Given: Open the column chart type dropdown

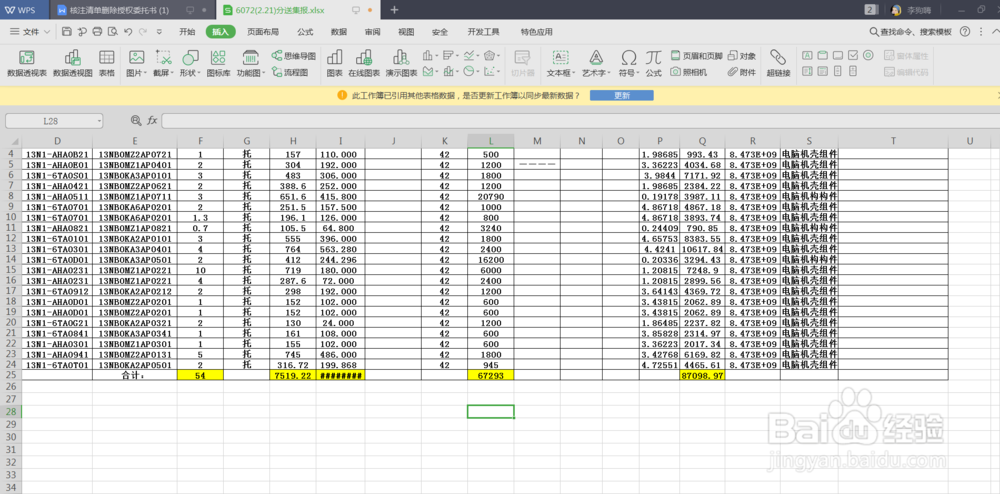Looking at the screenshot, I should pos(431,56).
